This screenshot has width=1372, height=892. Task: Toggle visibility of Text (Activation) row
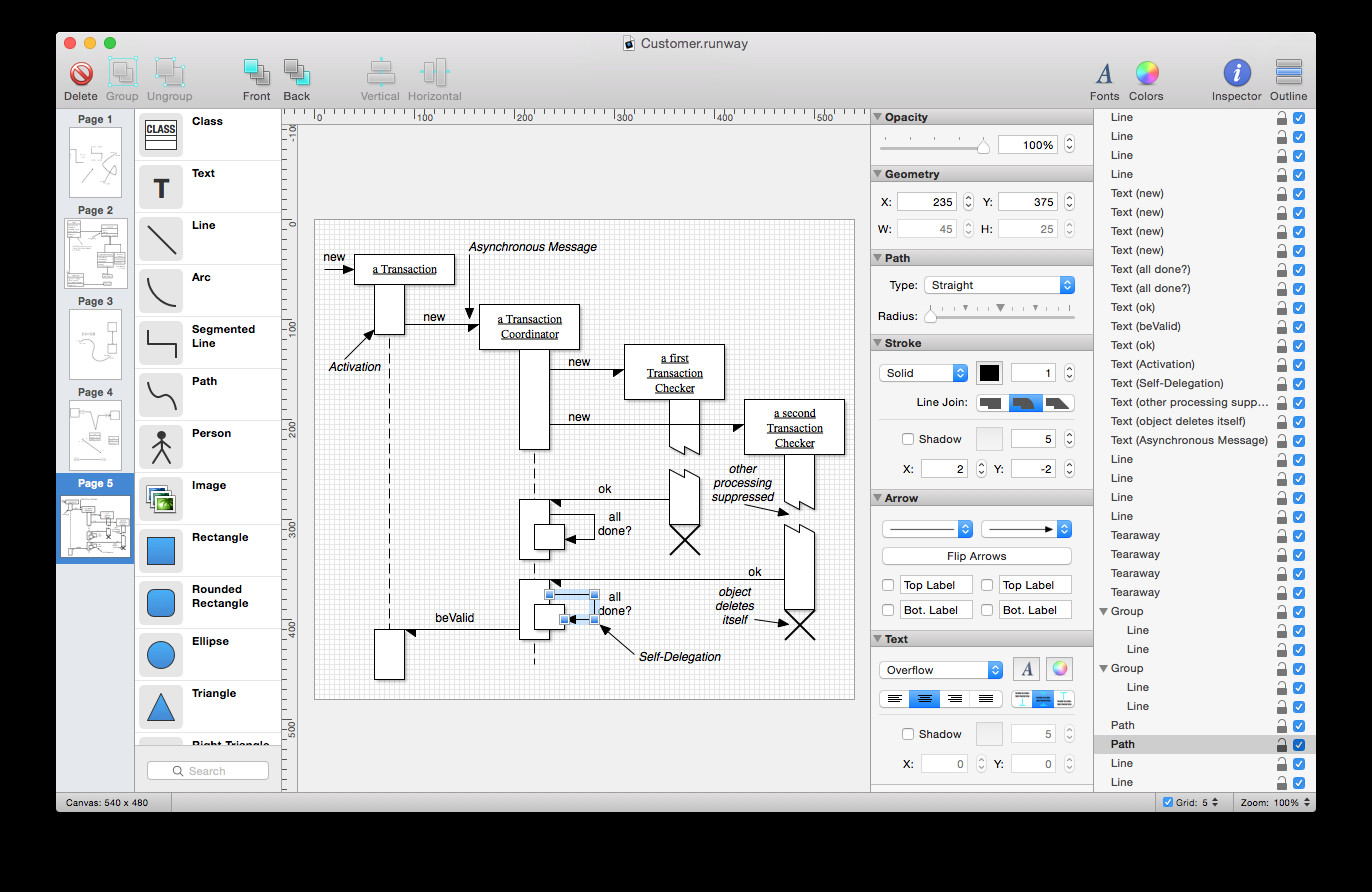click(1299, 364)
